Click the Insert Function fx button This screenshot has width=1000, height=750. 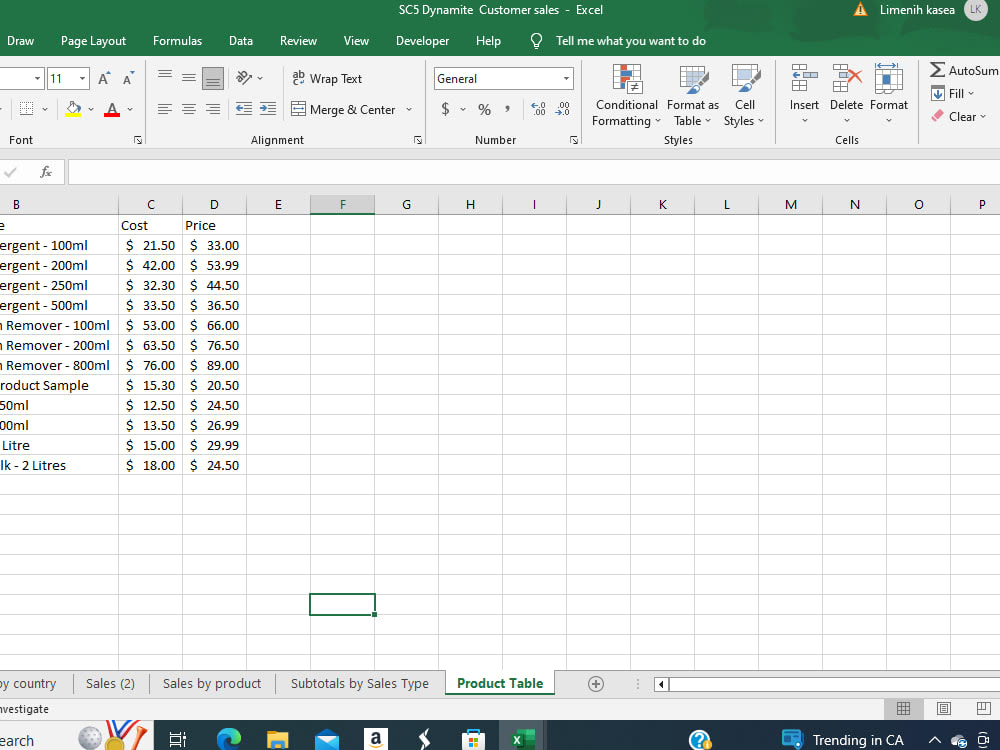click(46, 172)
